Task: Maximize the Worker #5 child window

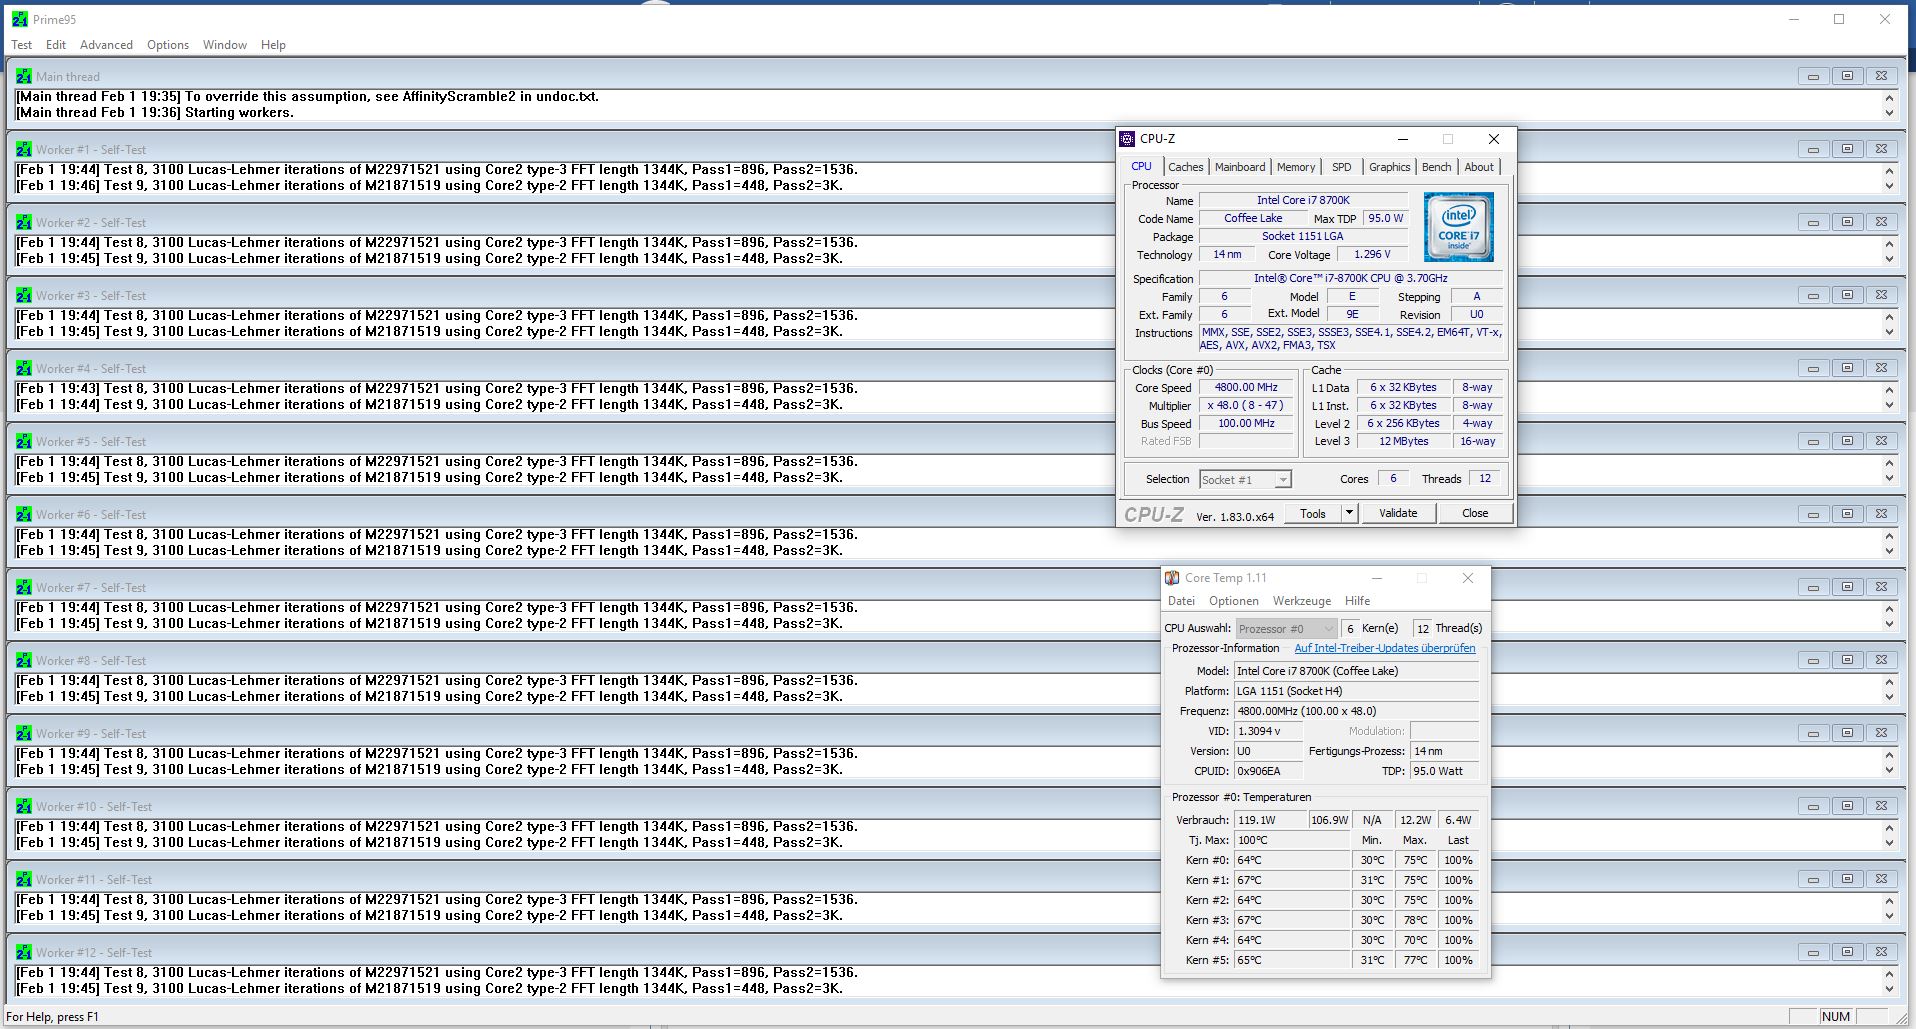Action: pos(1847,441)
